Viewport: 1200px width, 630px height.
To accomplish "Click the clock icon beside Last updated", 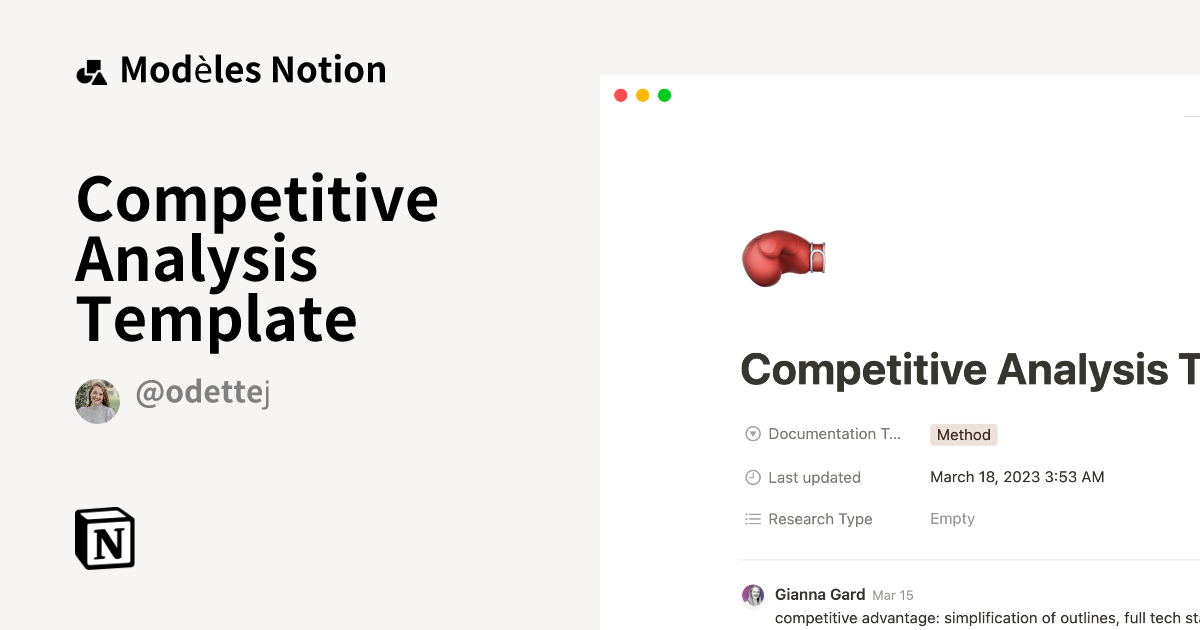I will click(752, 477).
